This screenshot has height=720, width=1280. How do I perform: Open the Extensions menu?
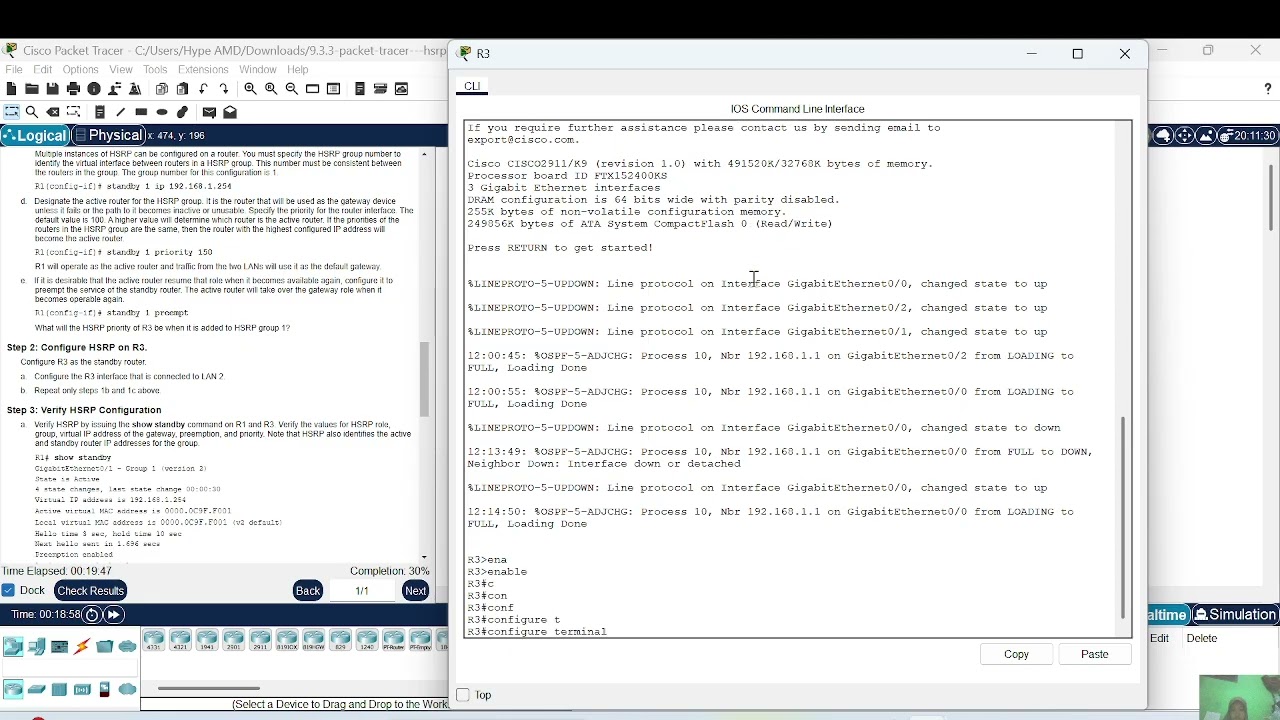click(203, 70)
